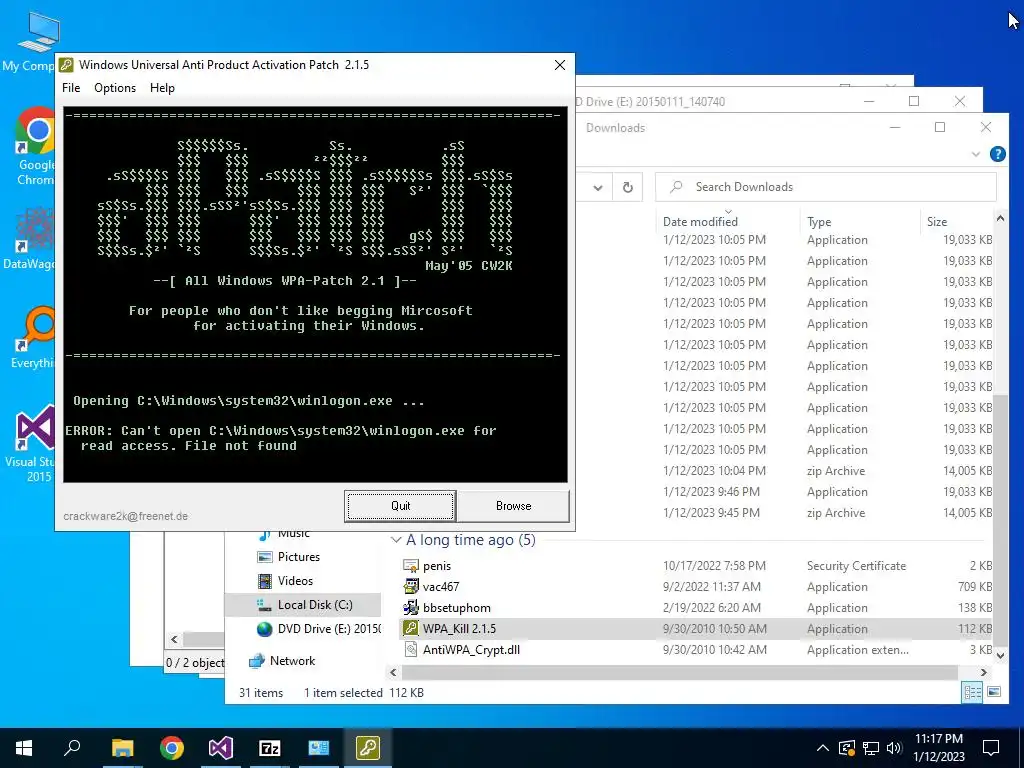
Task: Click the file list scroll down arrow
Action: tap(1000, 655)
